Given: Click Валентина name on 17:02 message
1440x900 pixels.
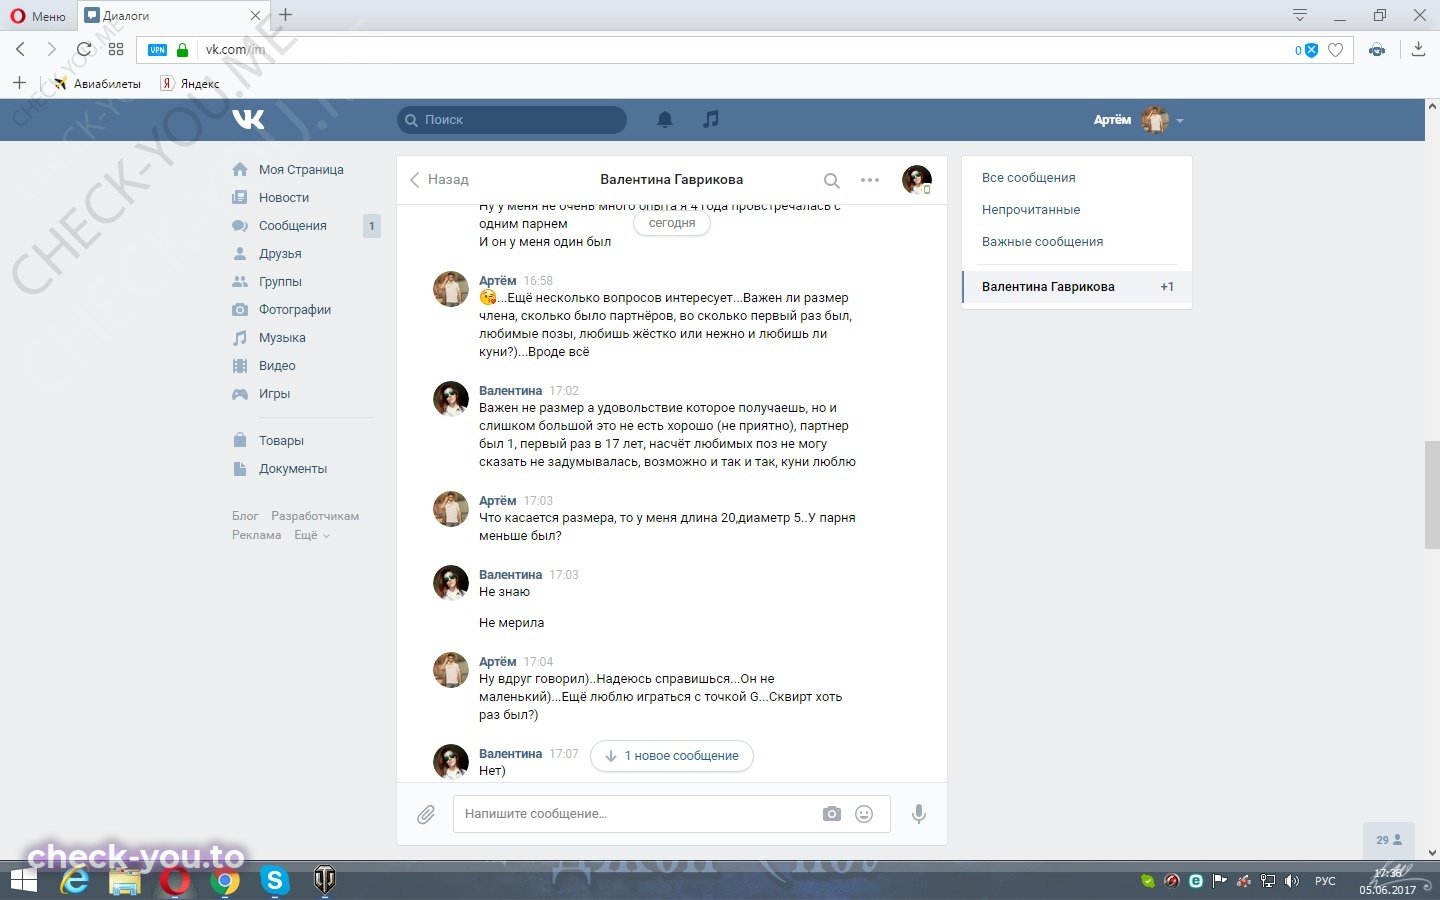Looking at the screenshot, I should point(510,391).
